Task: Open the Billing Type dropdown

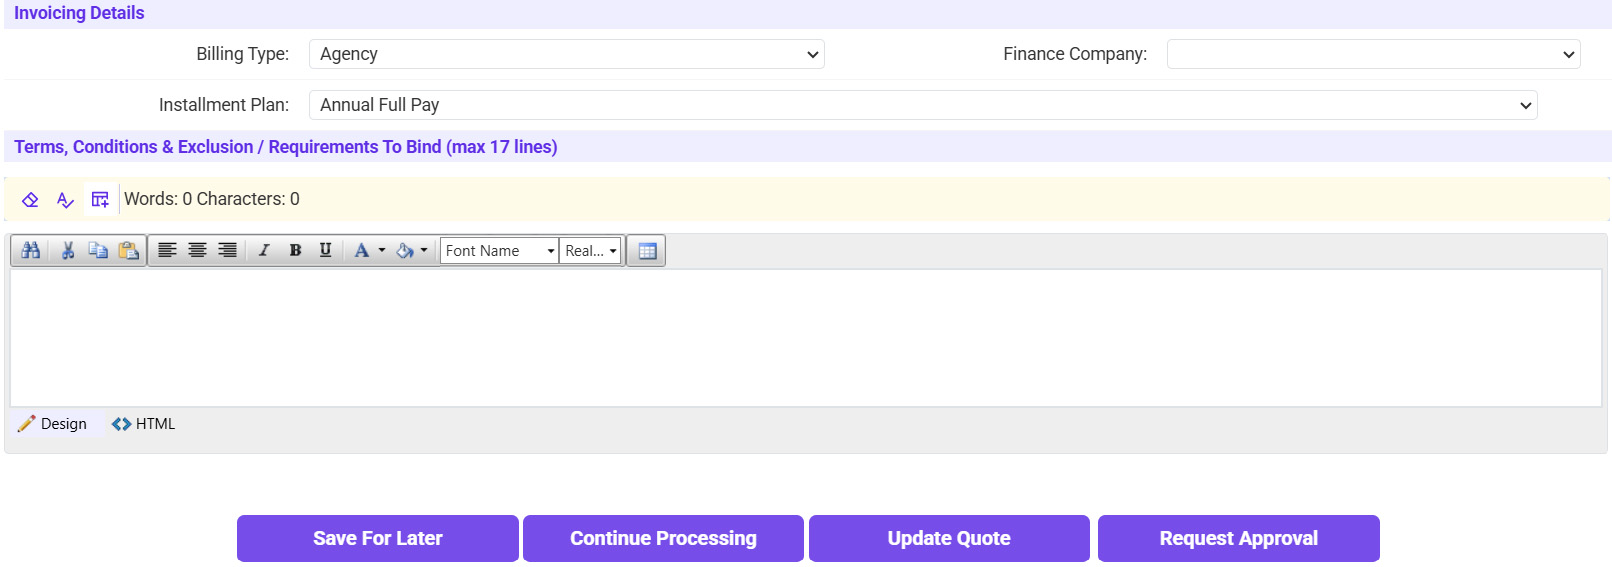Action: coord(566,54)
